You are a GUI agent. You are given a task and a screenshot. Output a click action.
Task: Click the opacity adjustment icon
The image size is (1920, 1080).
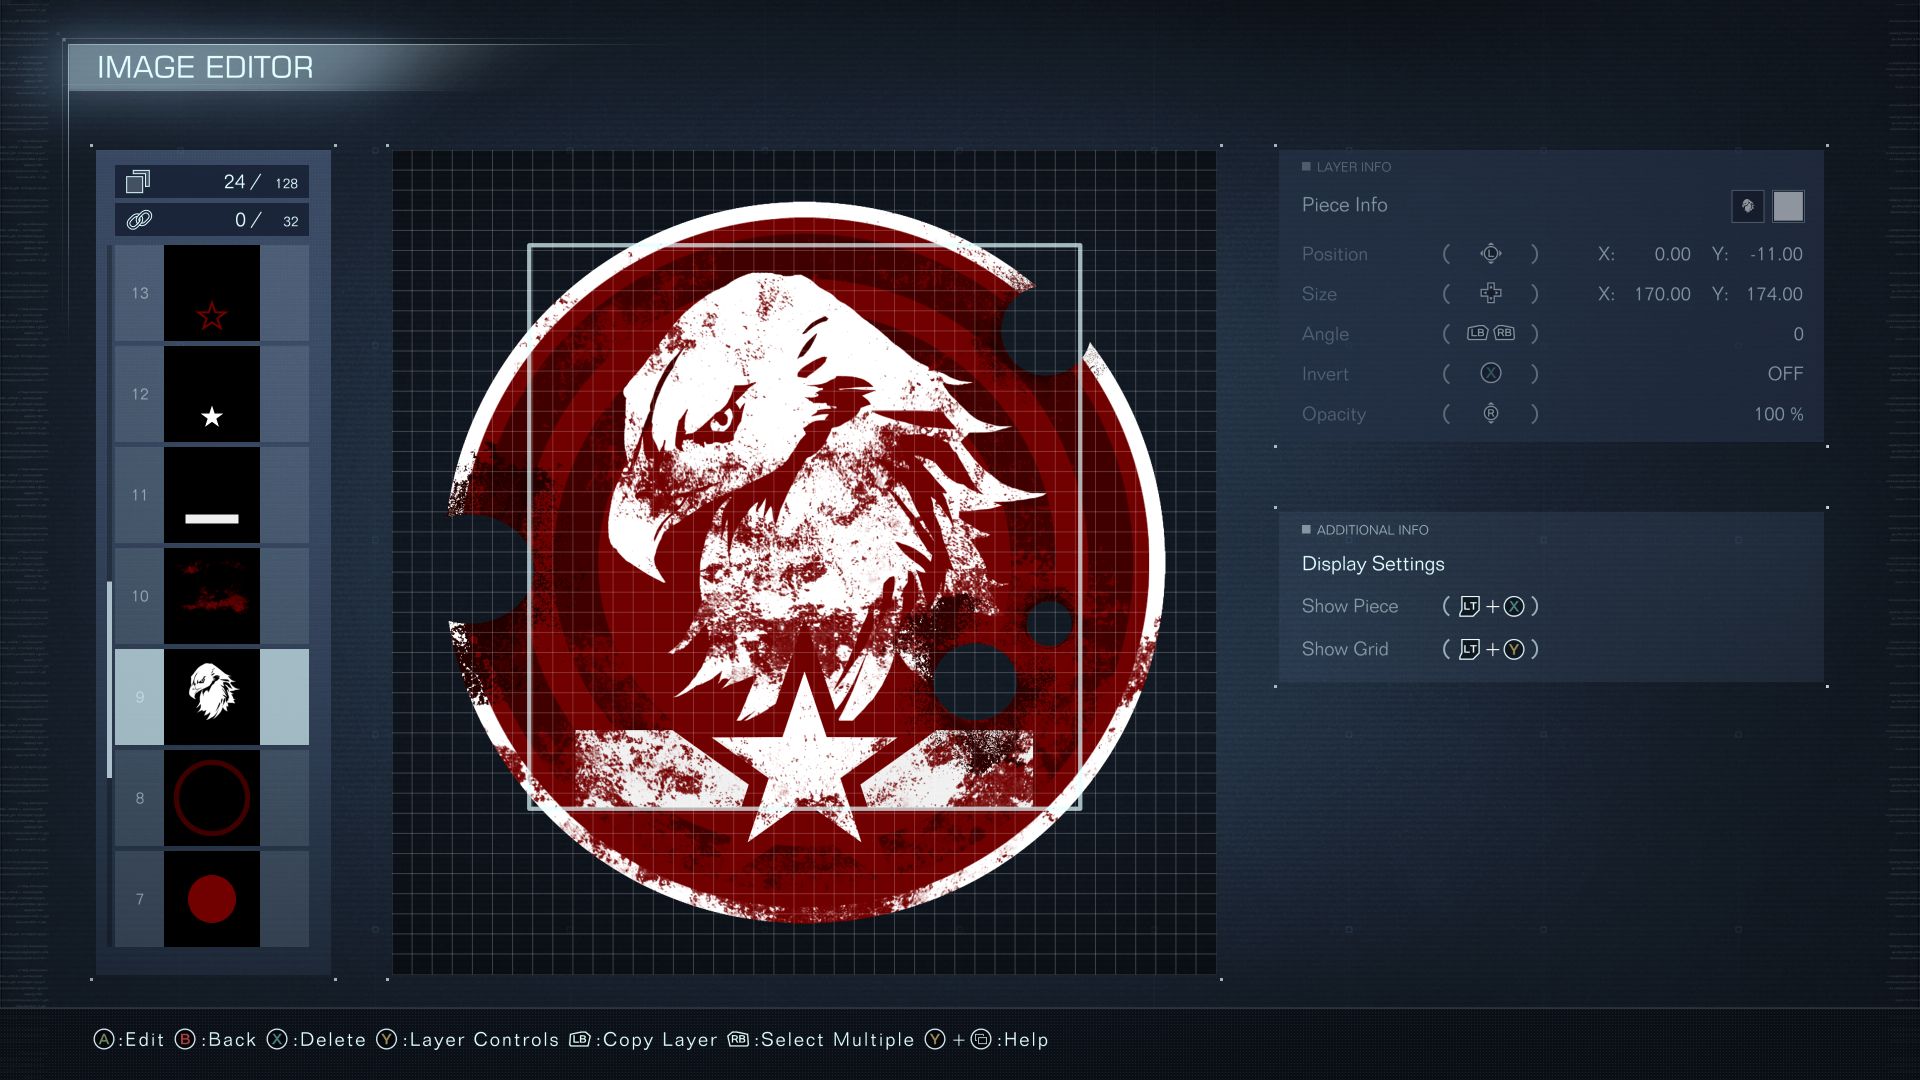(1491, 414)
